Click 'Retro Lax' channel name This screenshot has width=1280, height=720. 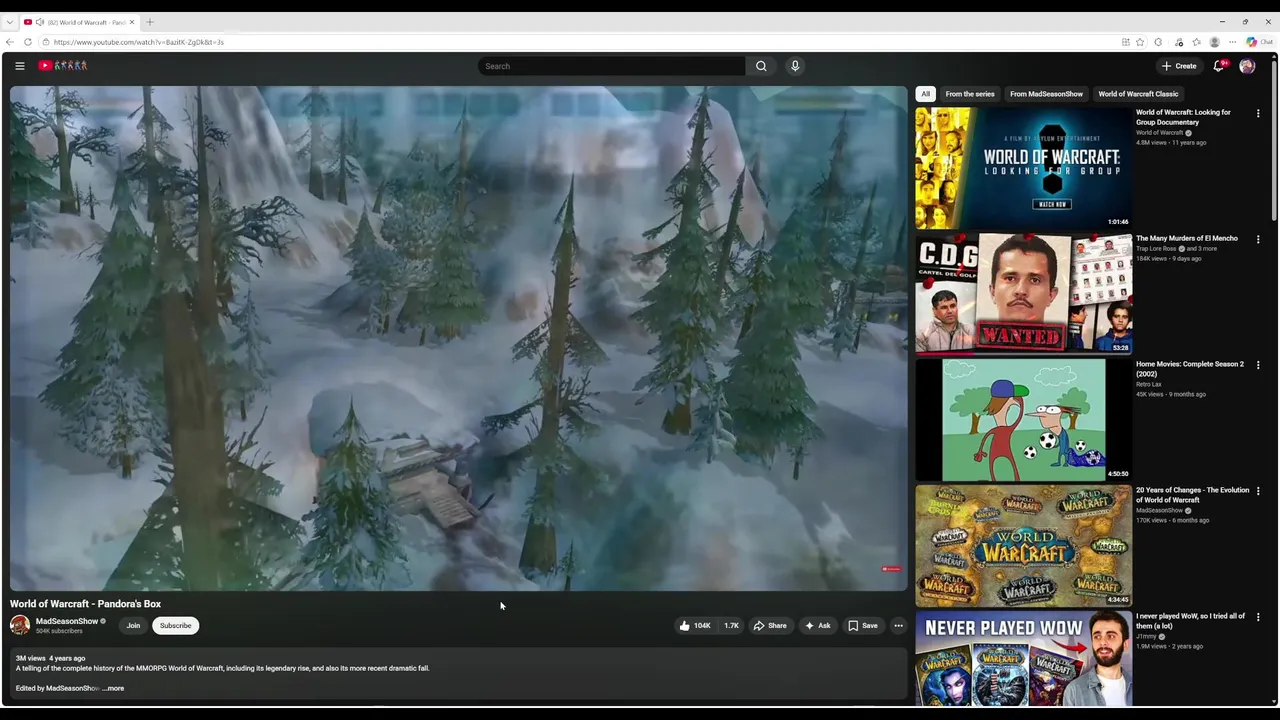(x=1148, y=384)
